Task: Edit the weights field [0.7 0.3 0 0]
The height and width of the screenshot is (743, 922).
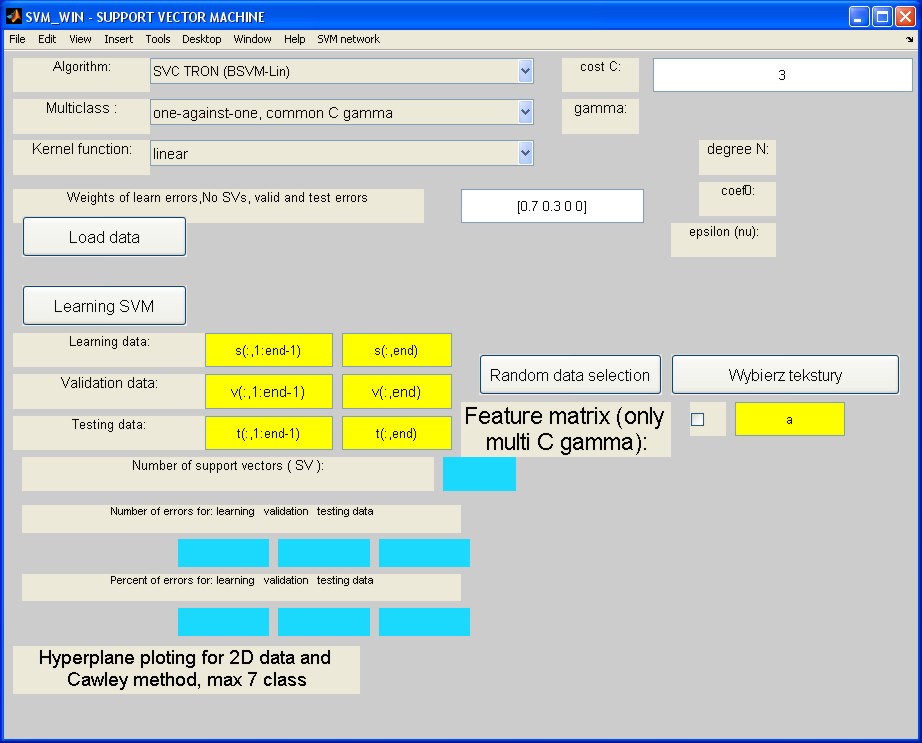Action: click(552, 206)
